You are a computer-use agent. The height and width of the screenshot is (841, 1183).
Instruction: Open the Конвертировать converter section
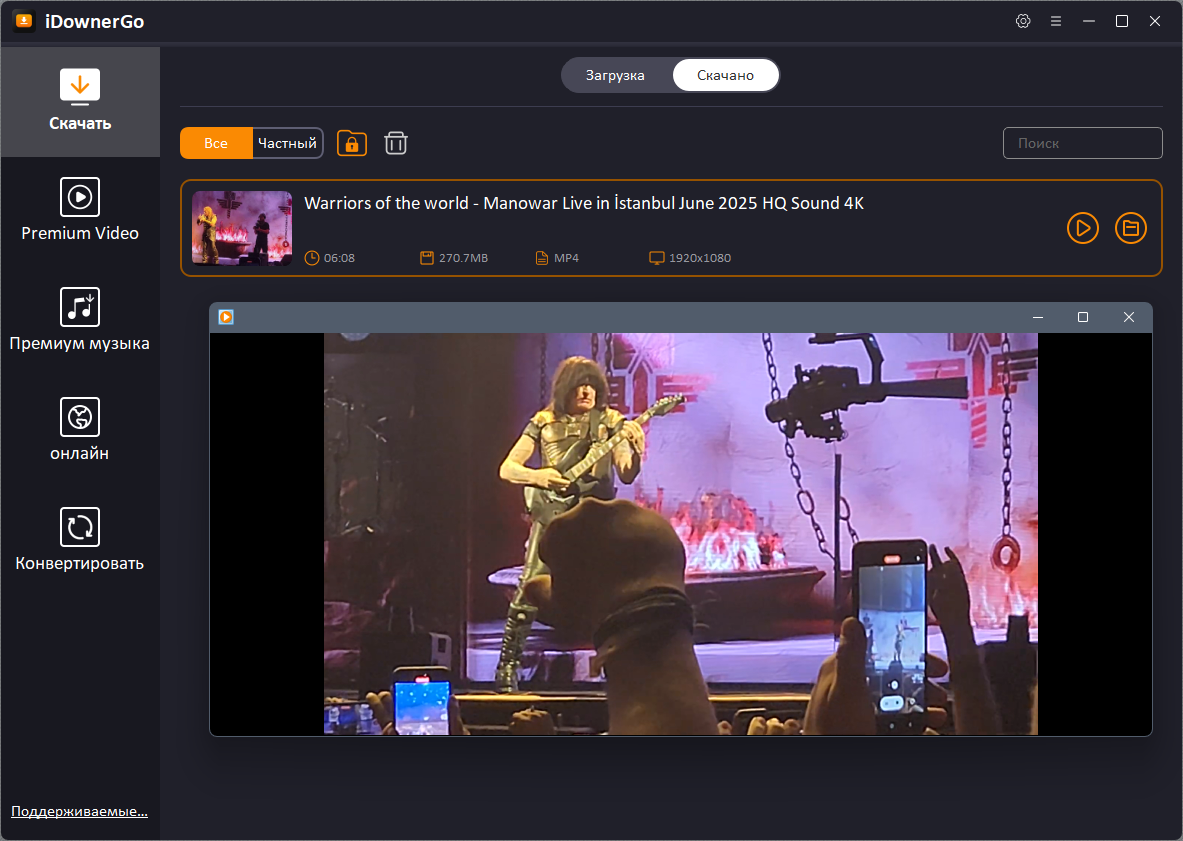[80, 541]
